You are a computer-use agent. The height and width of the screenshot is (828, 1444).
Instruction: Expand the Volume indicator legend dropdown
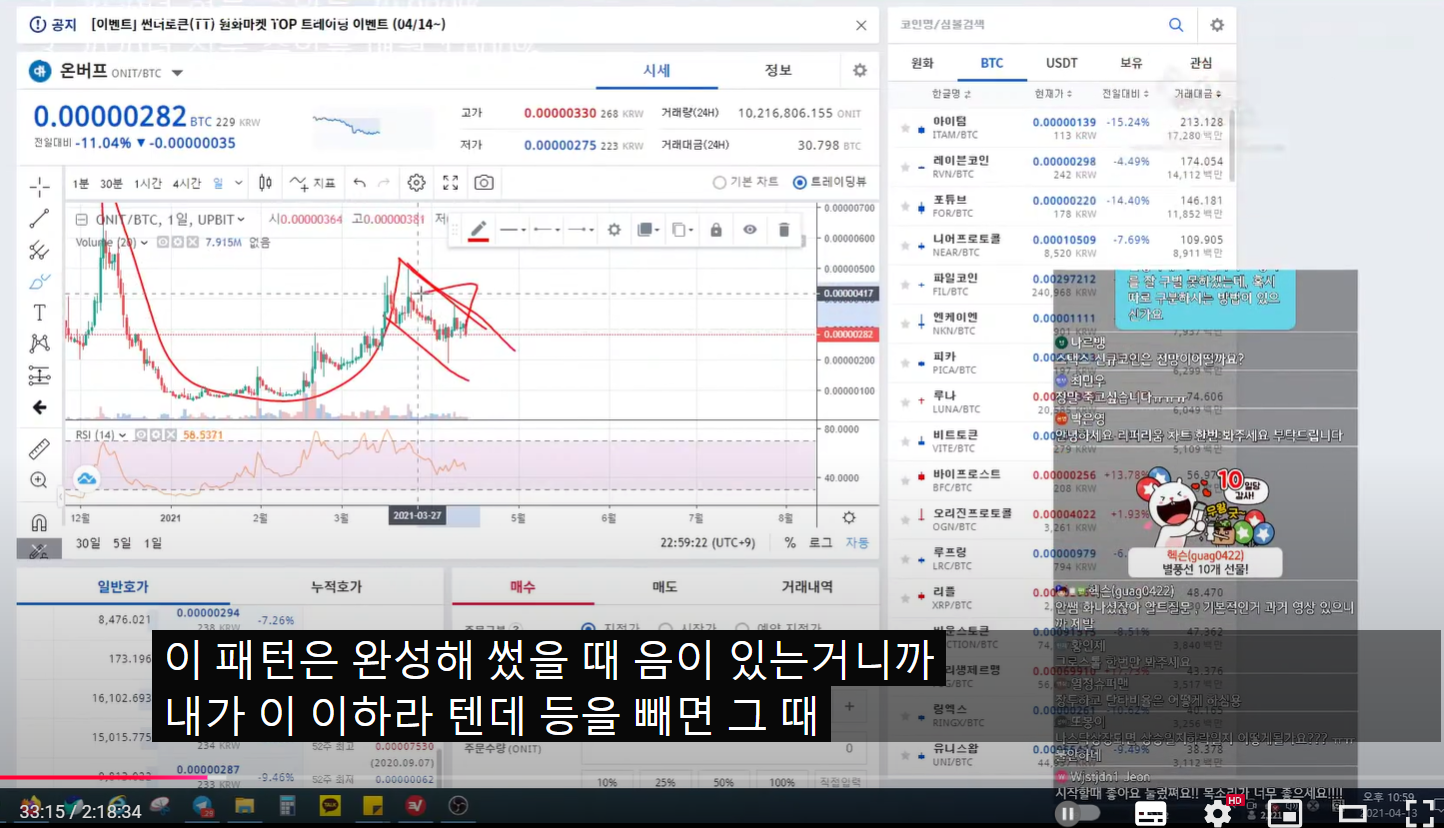coord(144,242)
